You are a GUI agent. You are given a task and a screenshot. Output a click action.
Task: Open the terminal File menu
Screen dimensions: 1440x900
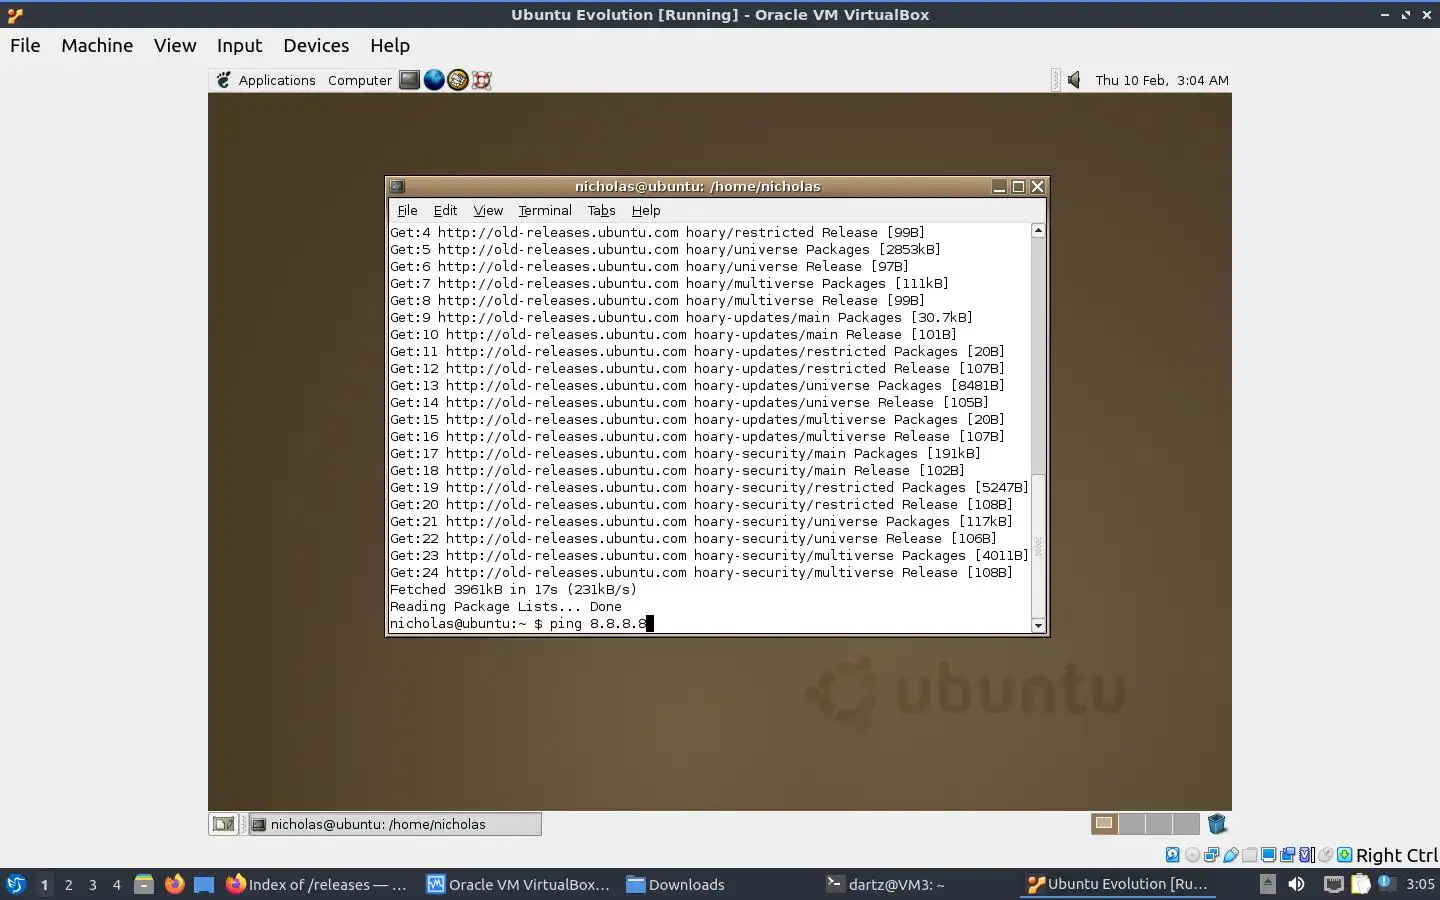pos(407,210)
